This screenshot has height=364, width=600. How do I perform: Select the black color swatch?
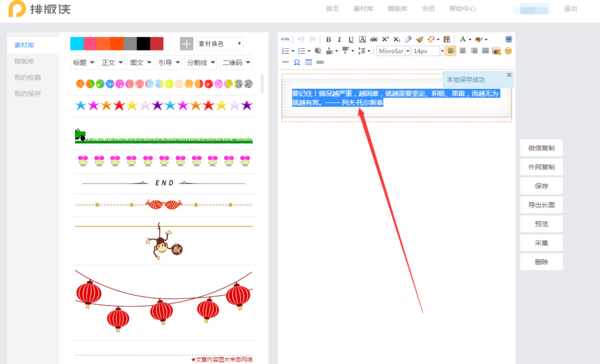click(x=143, y=44)
